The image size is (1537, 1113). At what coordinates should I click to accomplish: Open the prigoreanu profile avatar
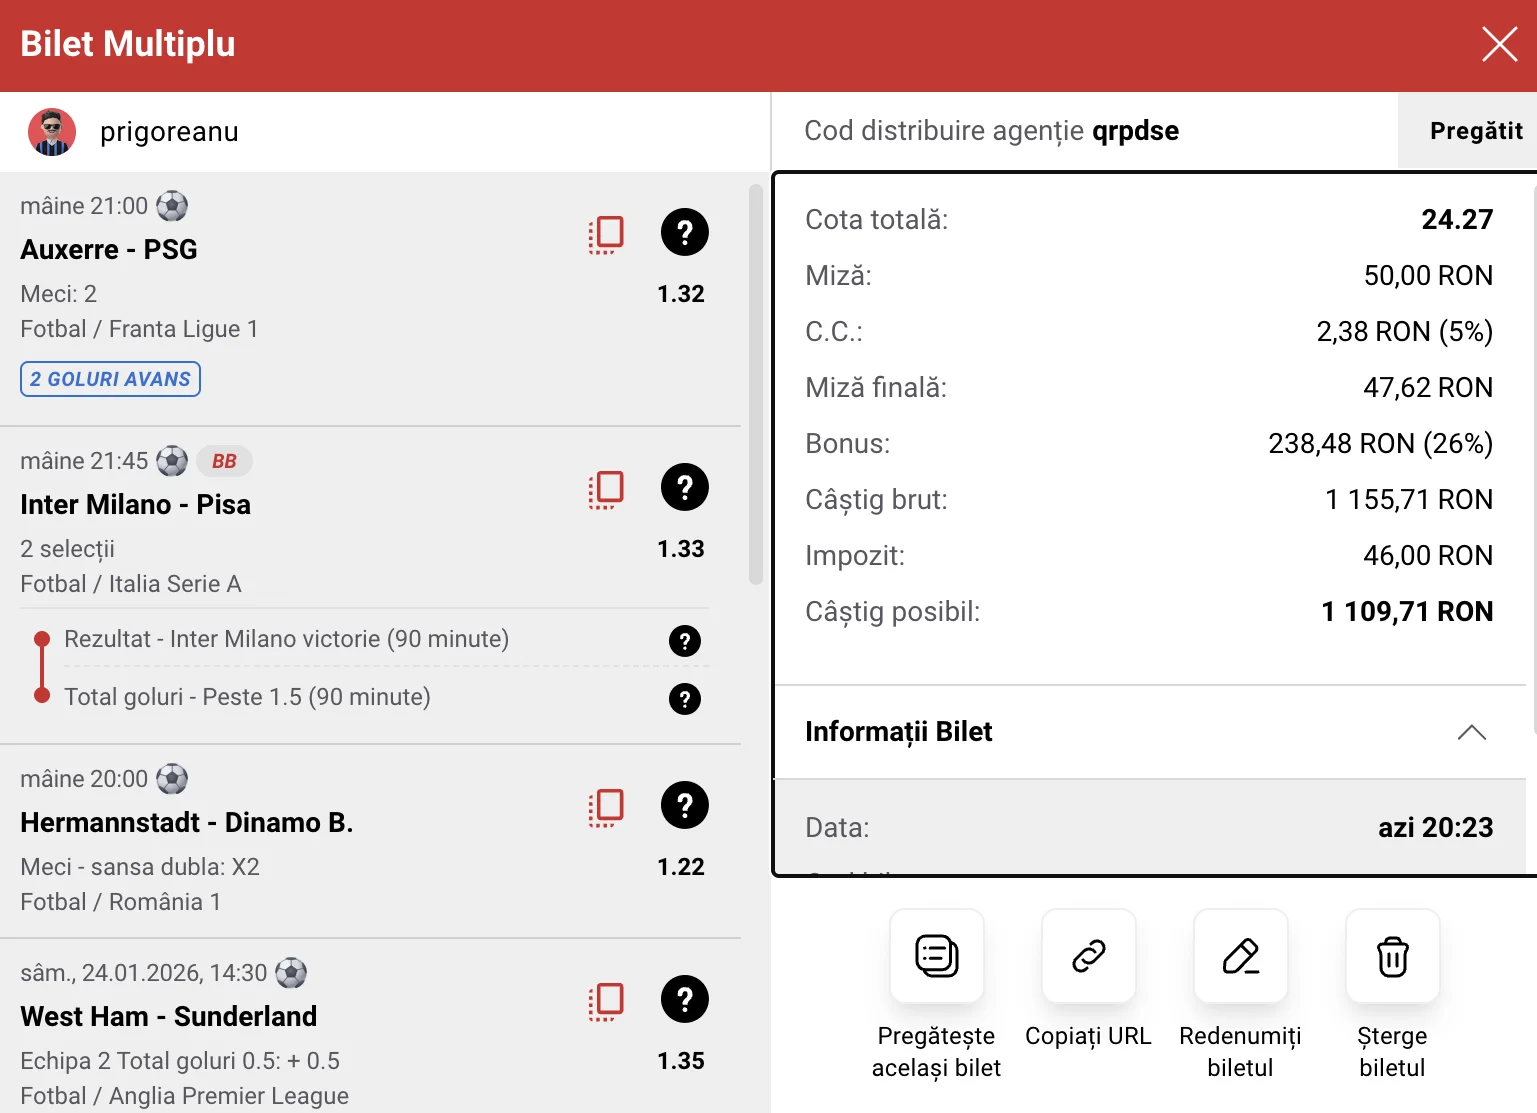52,132
